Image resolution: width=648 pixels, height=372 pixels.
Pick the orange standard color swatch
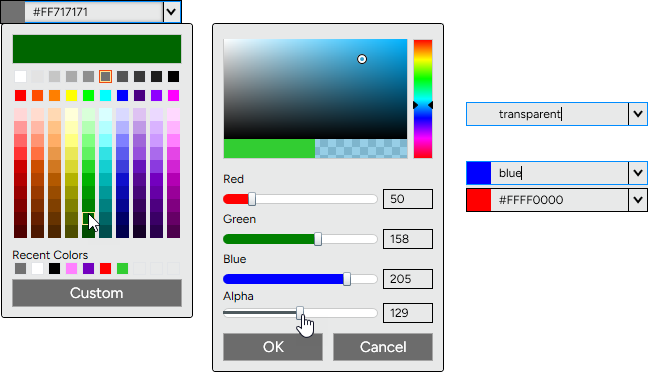(x=55, y=95)
